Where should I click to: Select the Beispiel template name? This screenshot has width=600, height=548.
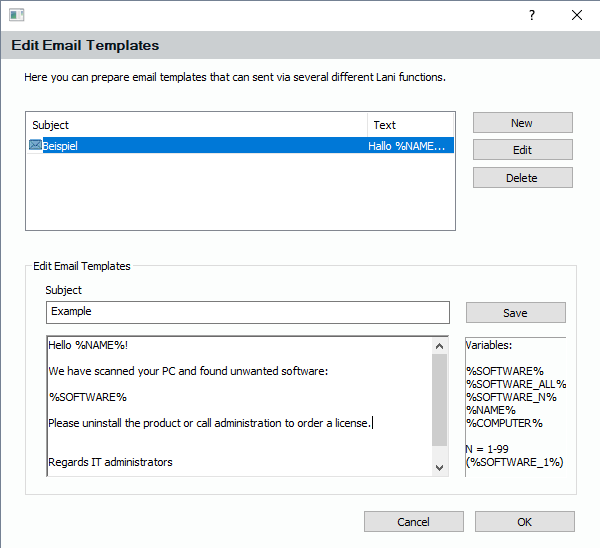click(60, 146)
